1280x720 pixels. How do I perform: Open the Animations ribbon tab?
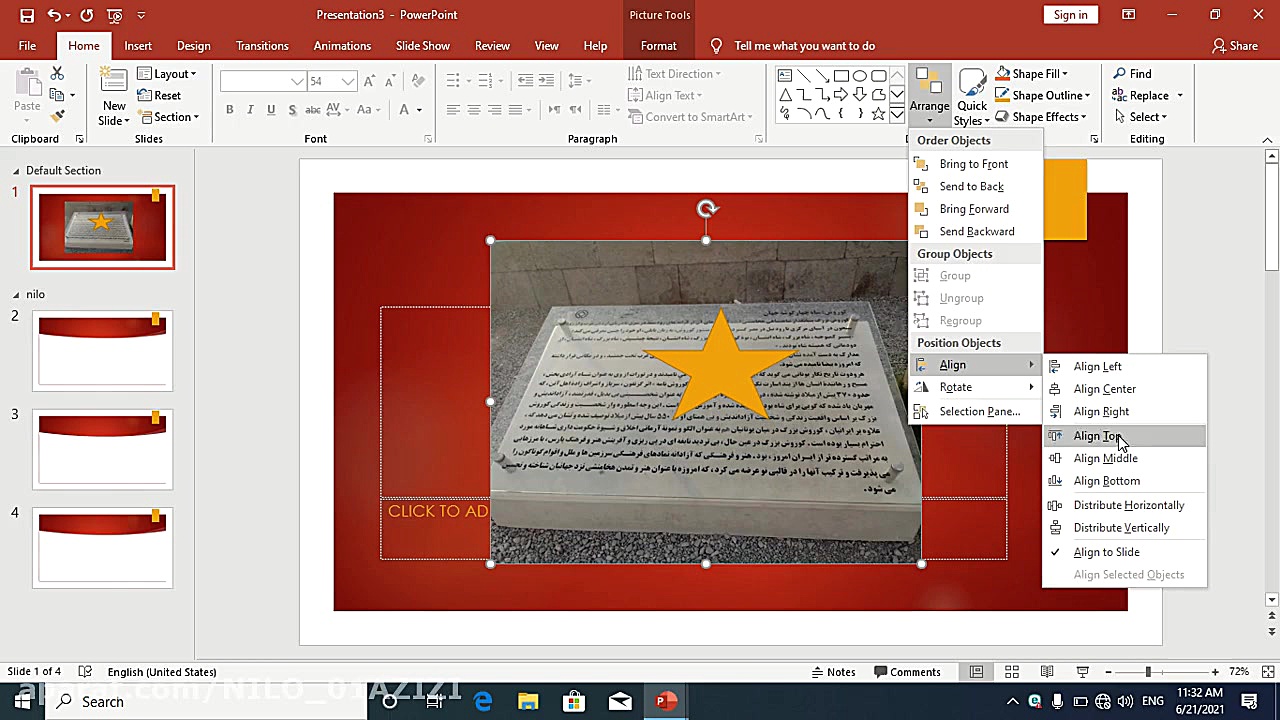342,46
